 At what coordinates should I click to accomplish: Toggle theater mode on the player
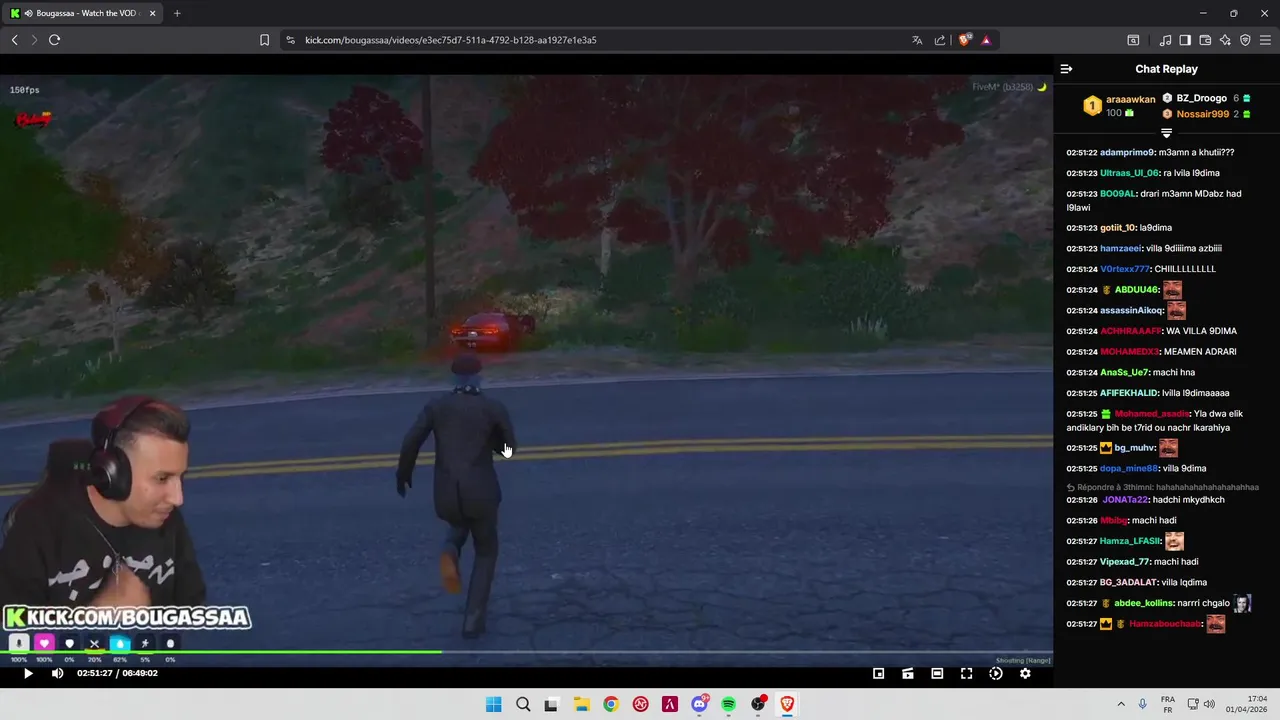click(x=937, y=674)
